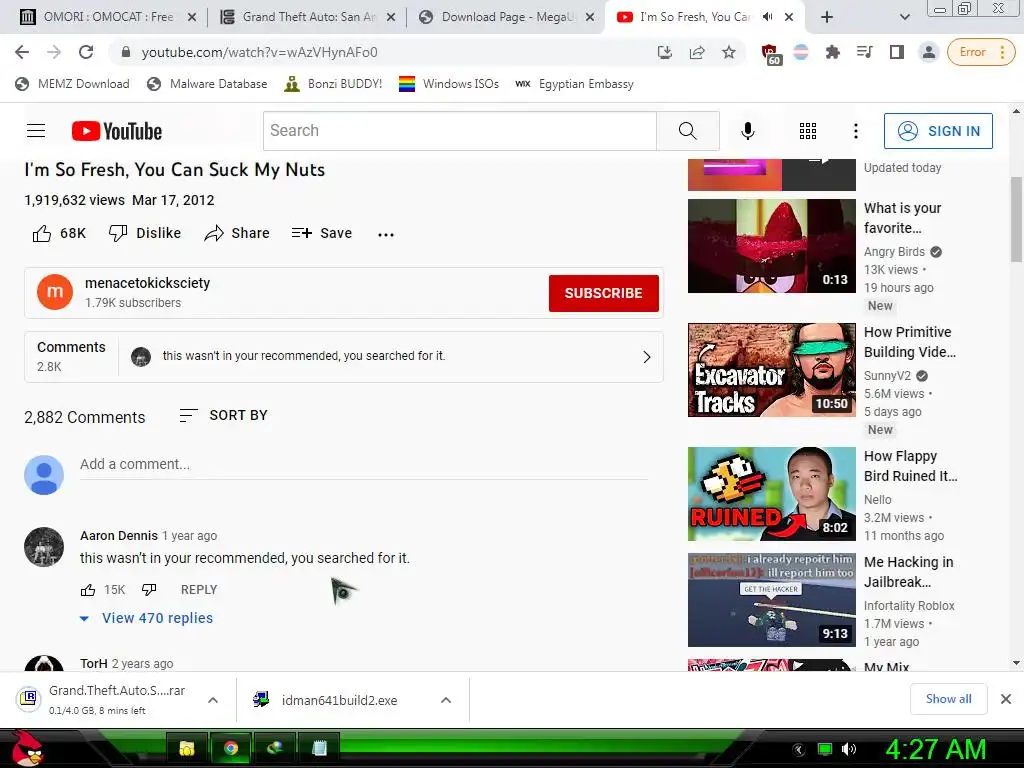
Task: Open the file explorer taskbar icon
Action: pyautogui.click(x=187, y=748)
